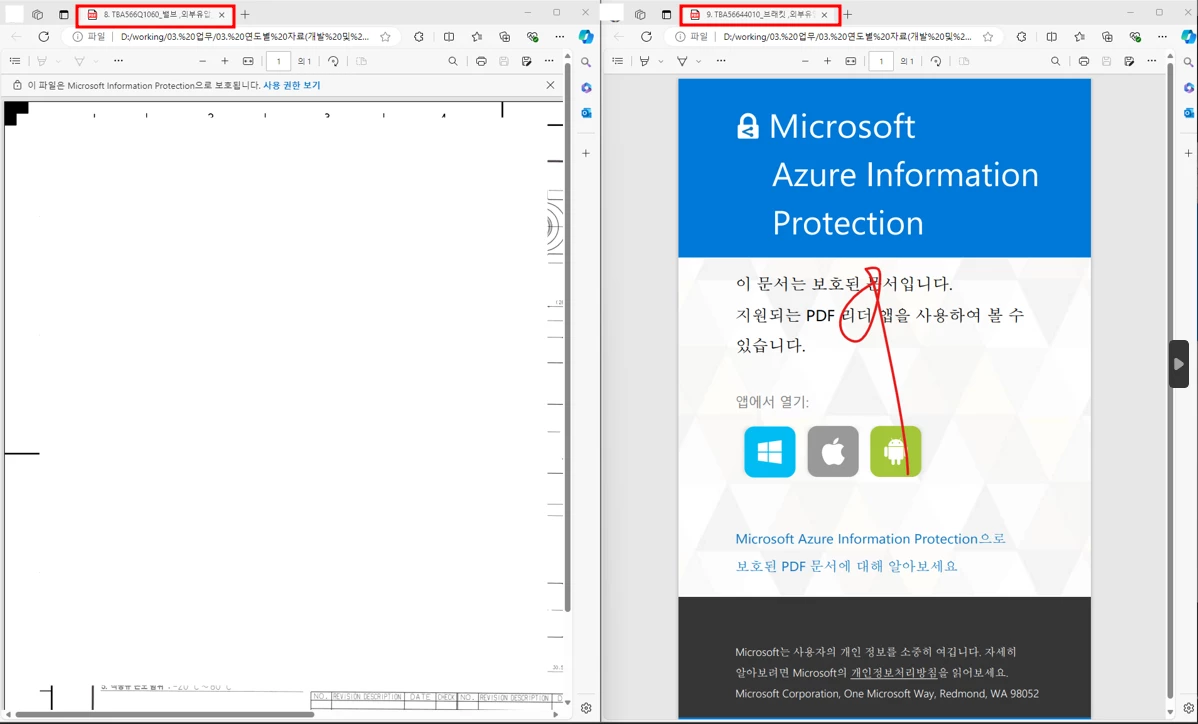Dismiss the Information Protection notification bar
The width and height of the screenshot is (1198, 724).
point(550,86)
